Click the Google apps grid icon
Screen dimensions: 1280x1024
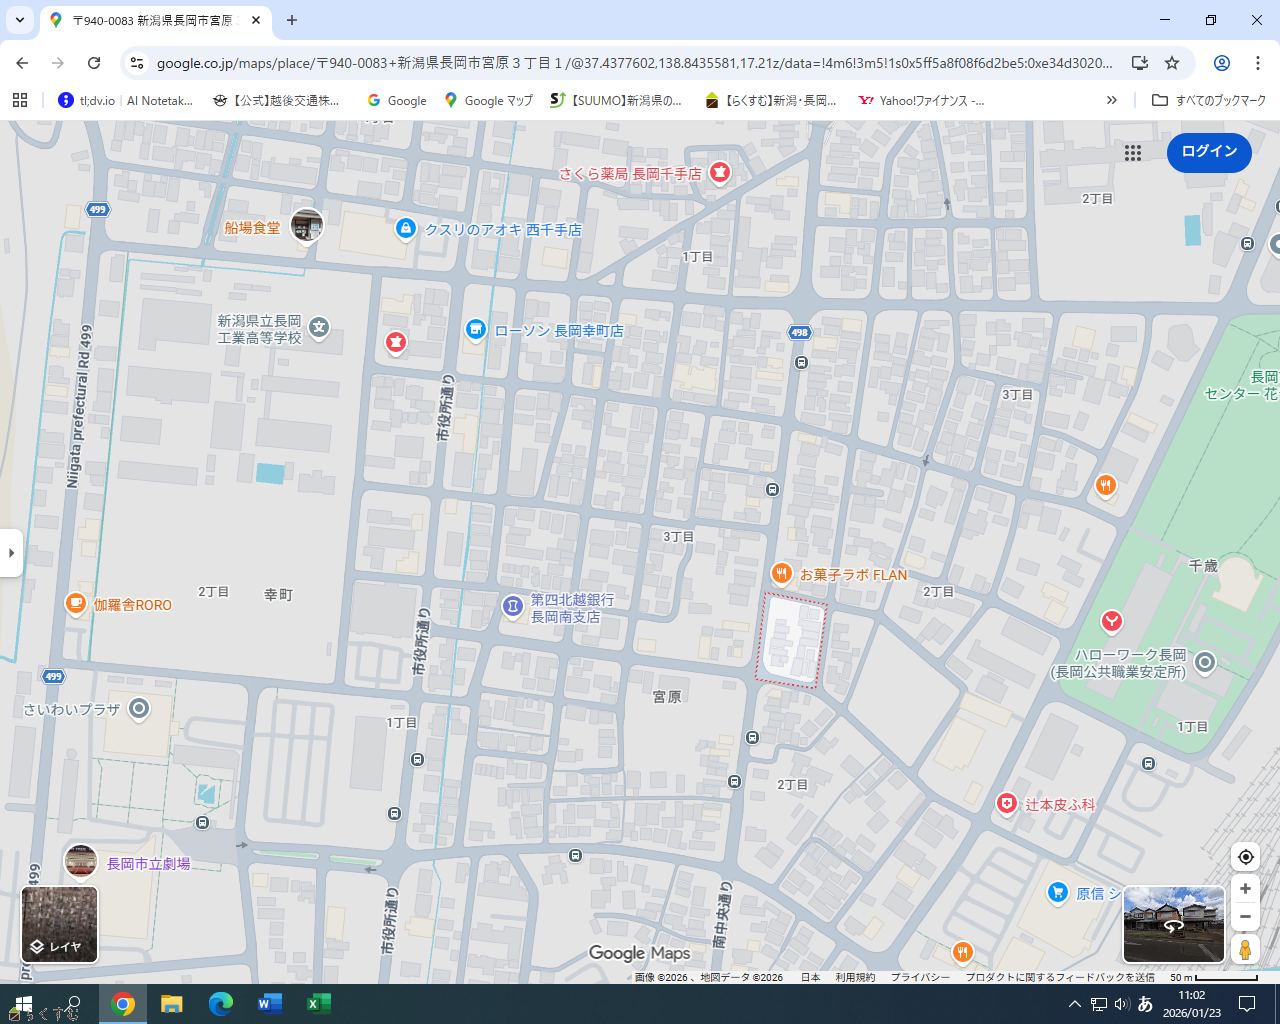pos(1132,153)
